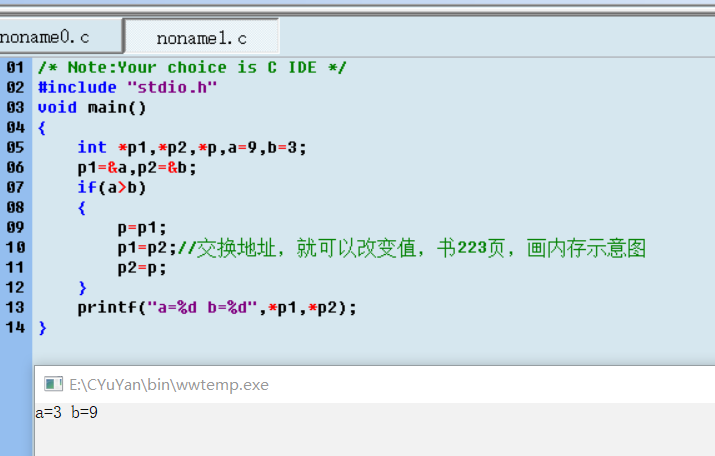The image size is (715, 456).
Task: Click the if(a>b) condition line
Action: point(112,187)
